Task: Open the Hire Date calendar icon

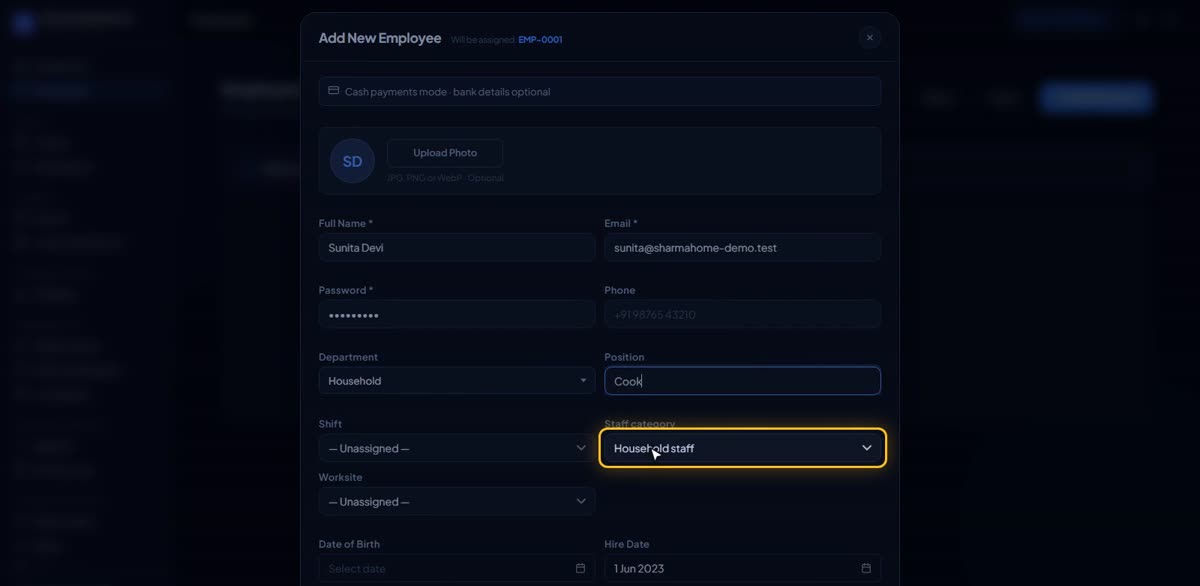Action: click(x=866, y=568)
